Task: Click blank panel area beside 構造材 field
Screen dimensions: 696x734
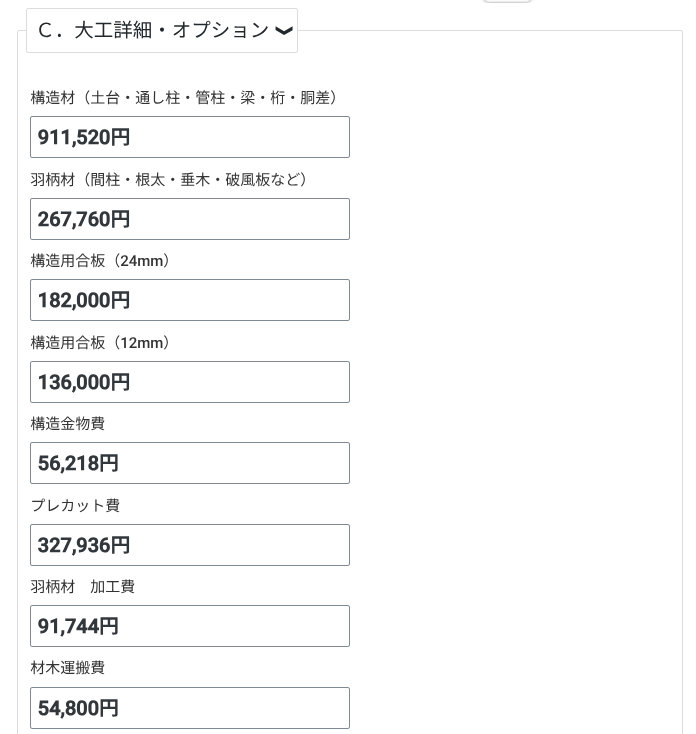Action: pyautogui.click(x=510, y=137)
